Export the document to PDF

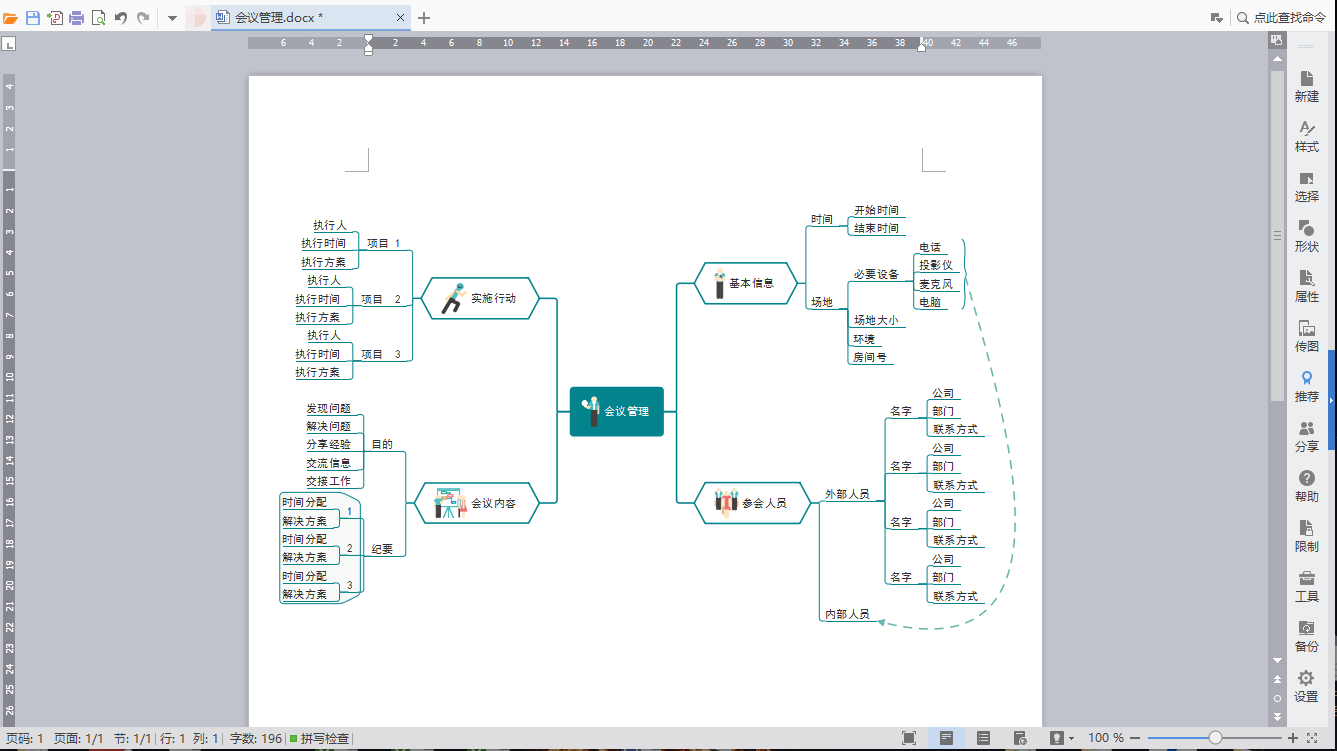pyautogui.click(x=54, y=17)
